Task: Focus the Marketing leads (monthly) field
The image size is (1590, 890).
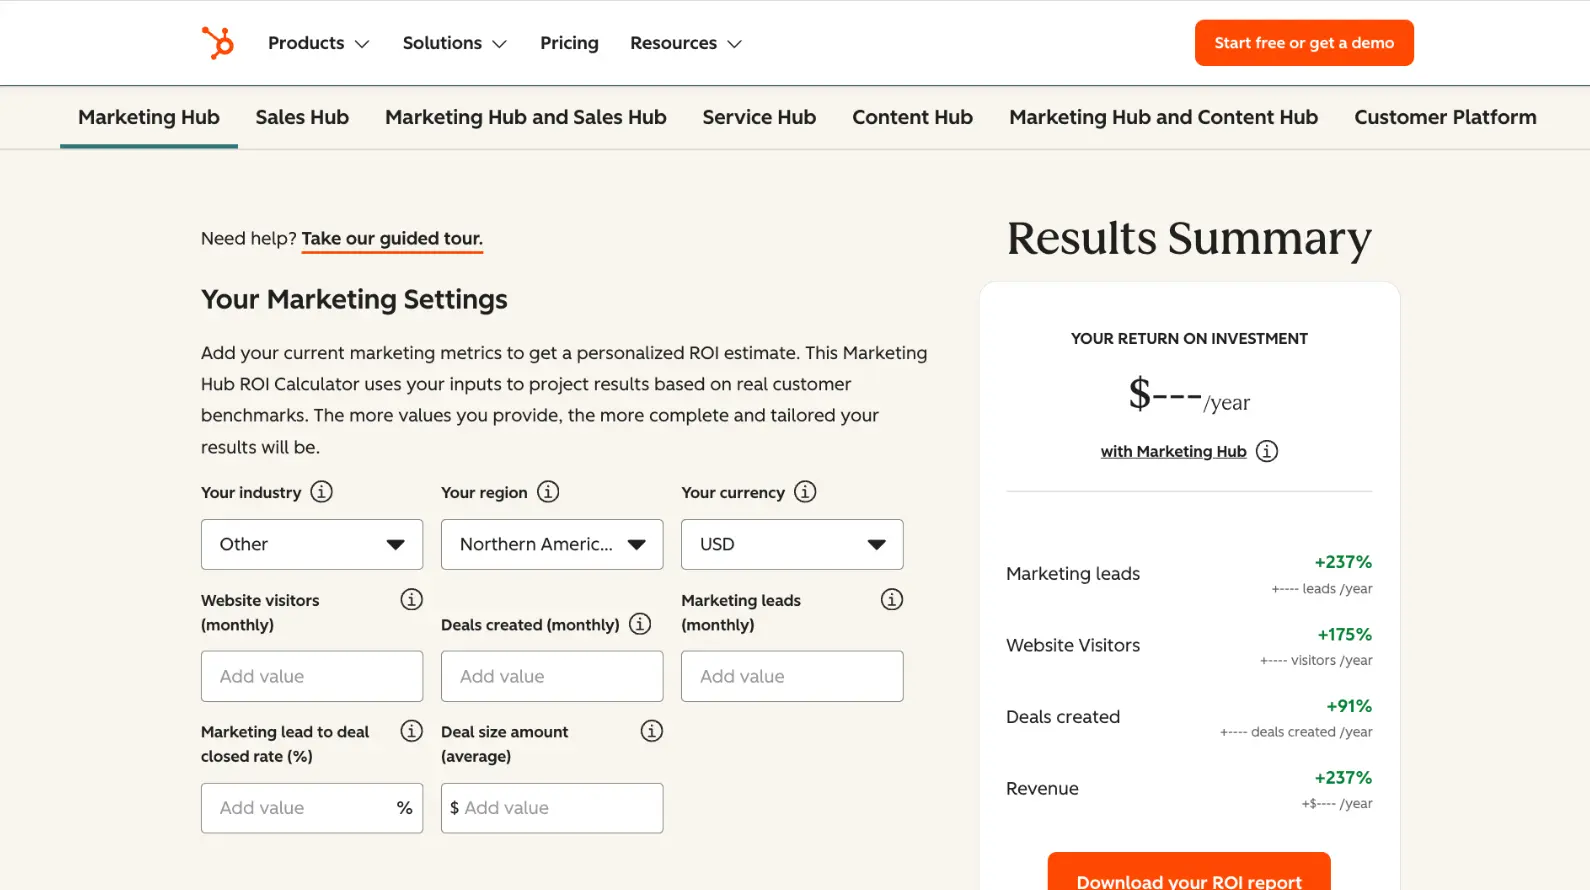Action: click(x=792, y=676)
